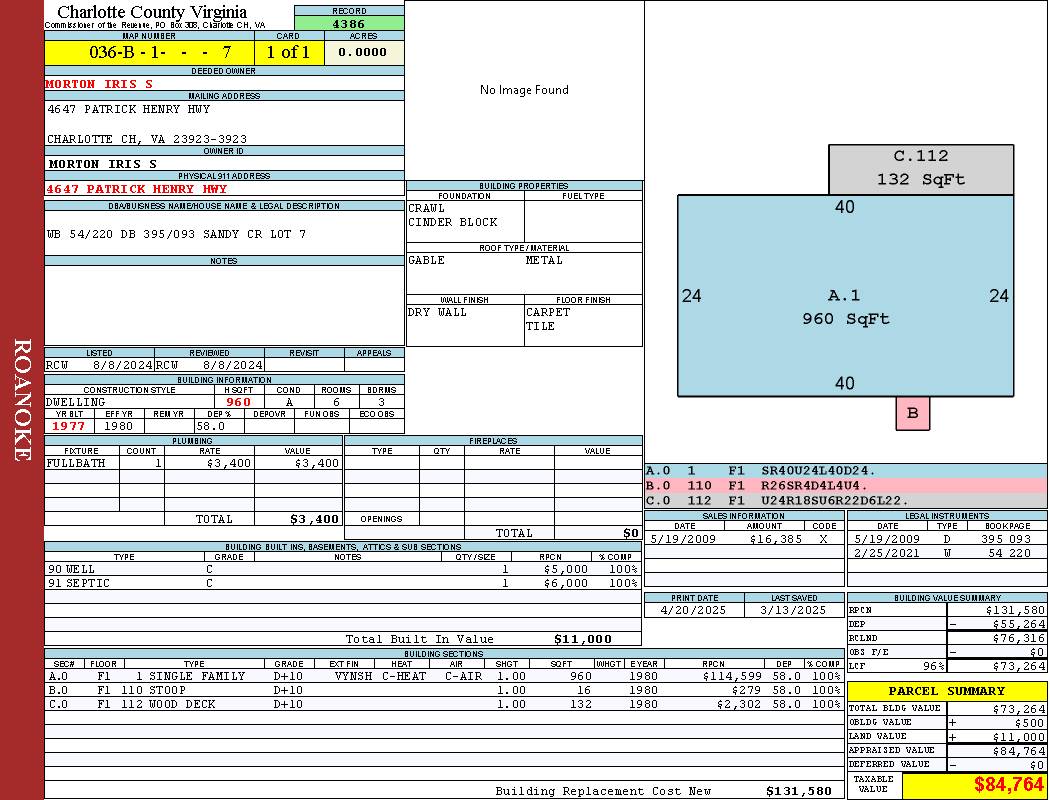Click the yellow card '1 of 1' box
This screenshot has height=800, width=1050.
click(x=288, y=52)
